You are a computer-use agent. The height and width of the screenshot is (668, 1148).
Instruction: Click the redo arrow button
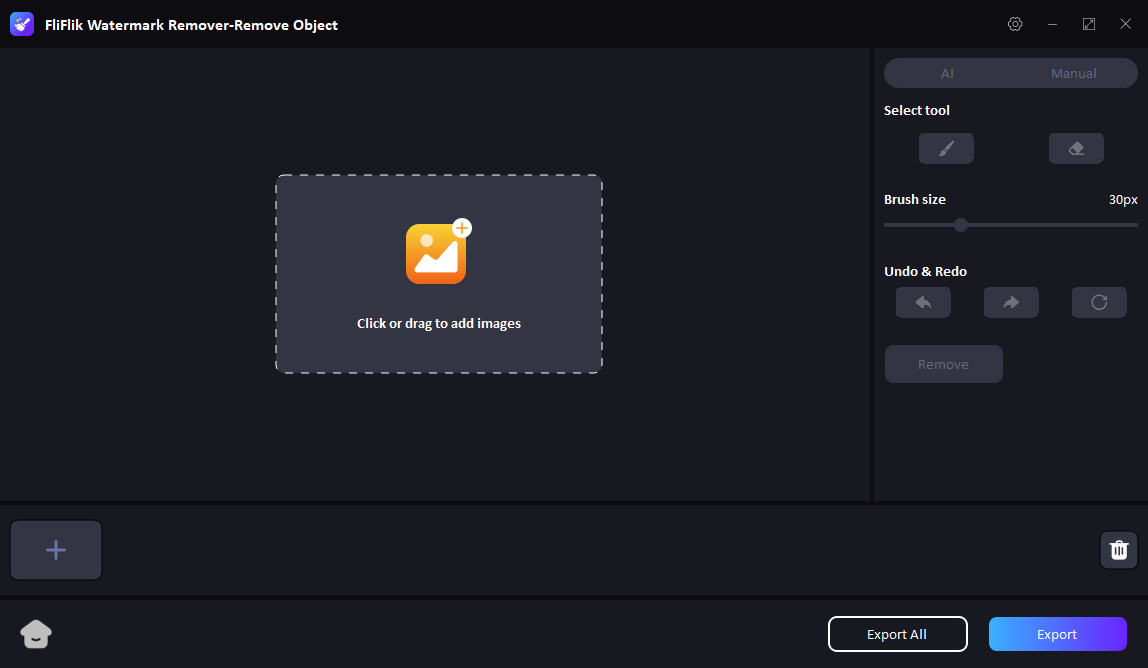(x=1011, y=303)
